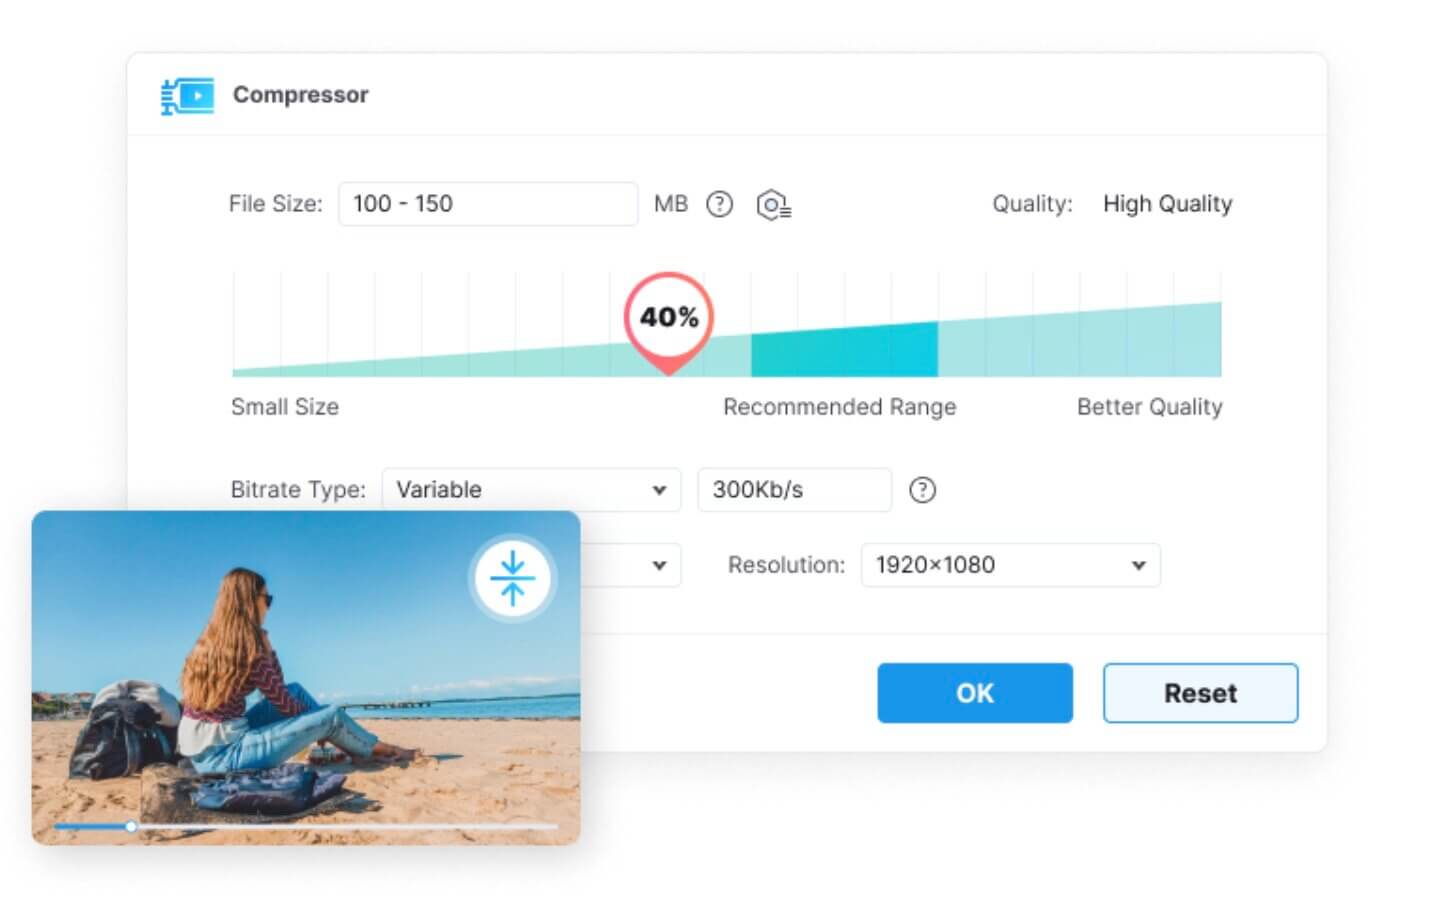The height and width of the screenshot is (900, 1444).
Task: Open the advanced settings gear-list icon
Action: click(x=773, y=205)
